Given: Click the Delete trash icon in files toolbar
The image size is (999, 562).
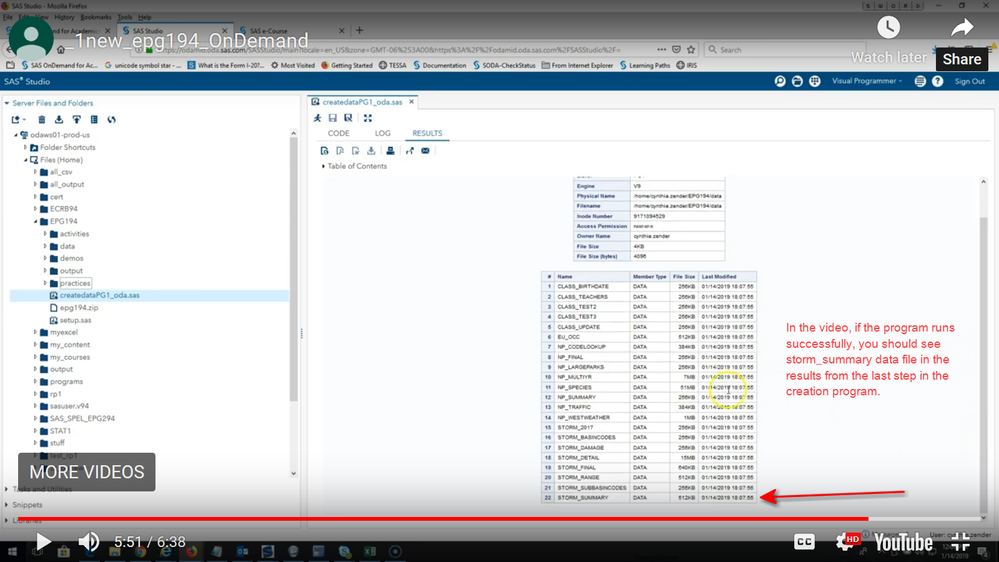Looking at the screenshot, I should tap(41, 119).
